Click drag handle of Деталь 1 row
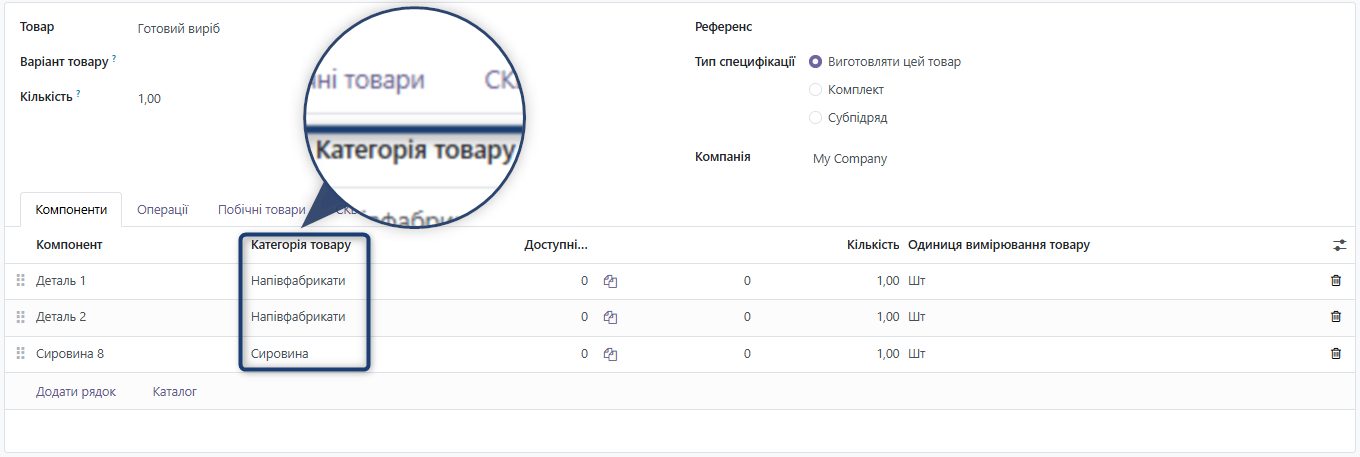Screen dimensions: 1360x457 pos(20,281)
